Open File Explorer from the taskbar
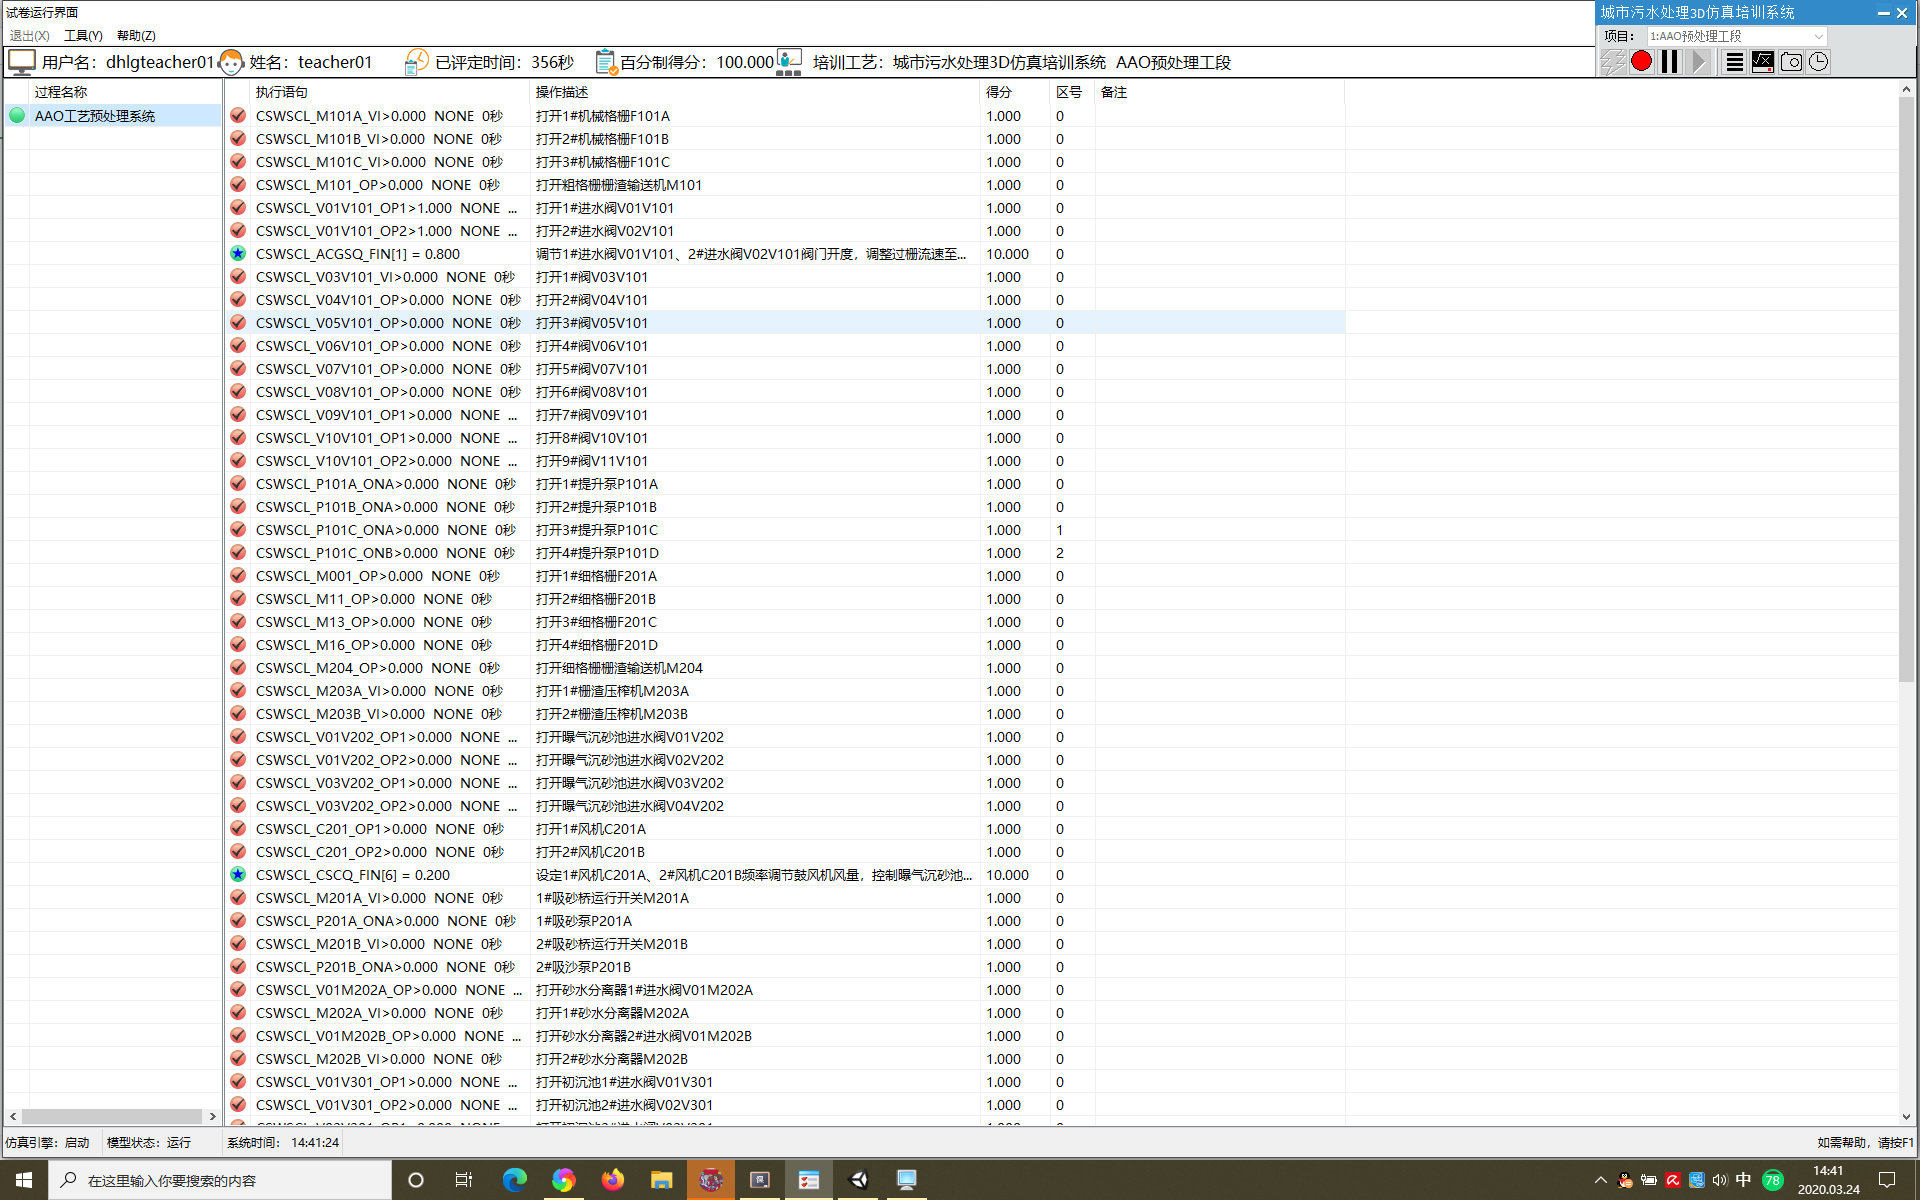The image size is (1920, 1200). (x=661, y=1180)
